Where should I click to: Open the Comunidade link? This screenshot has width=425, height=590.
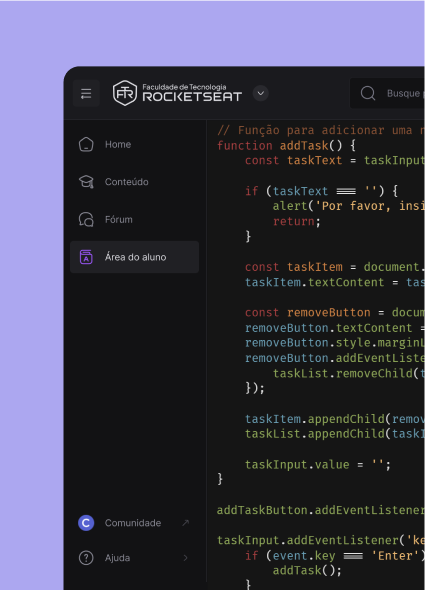pyautogui.click(x=134, y=523)
